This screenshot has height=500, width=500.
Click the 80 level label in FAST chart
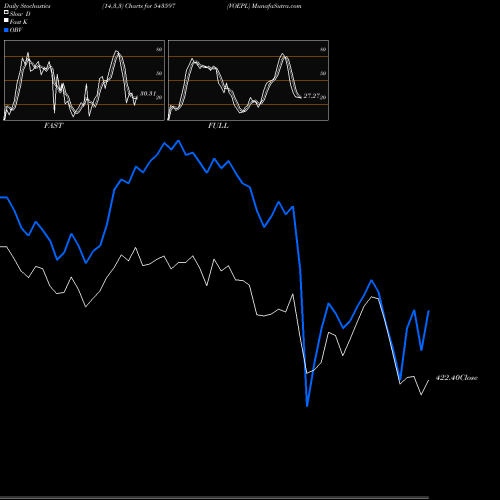(x=159, y=49)
